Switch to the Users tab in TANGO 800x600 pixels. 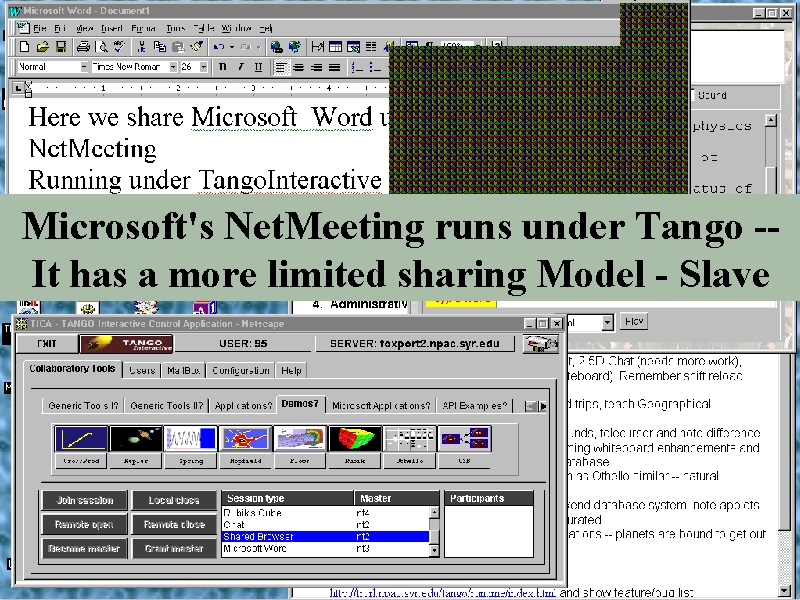142,370
